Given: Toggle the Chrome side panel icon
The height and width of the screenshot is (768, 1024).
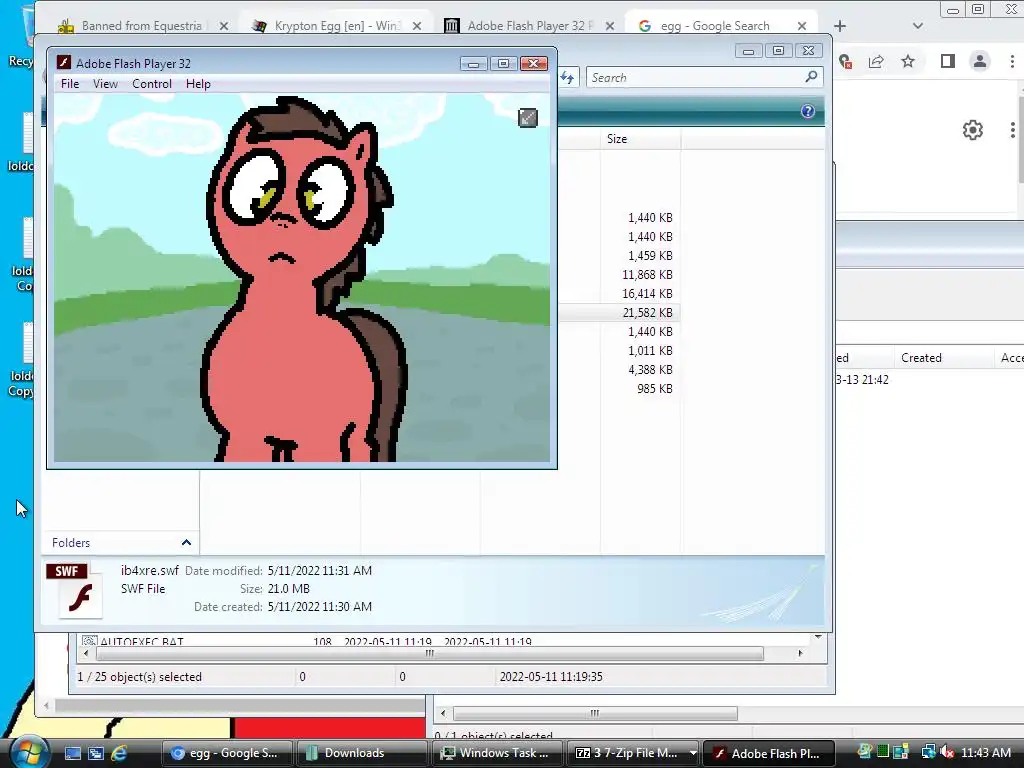Looking at the screenshot, I should tap(948, 61).
